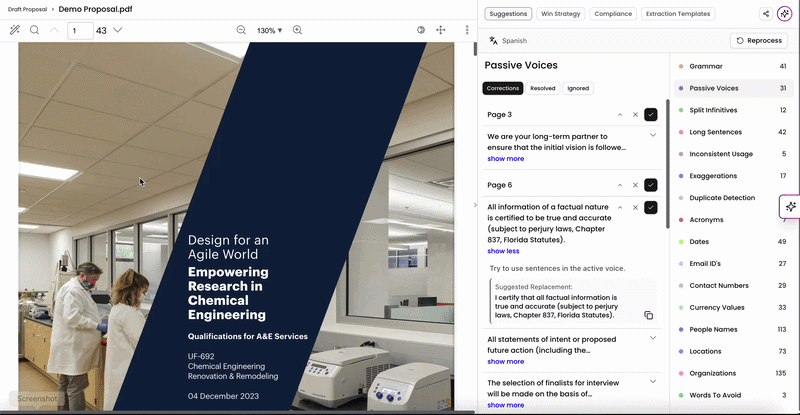
Task: Open the 130% zoom level dropdown
Action: click(269, 31)
